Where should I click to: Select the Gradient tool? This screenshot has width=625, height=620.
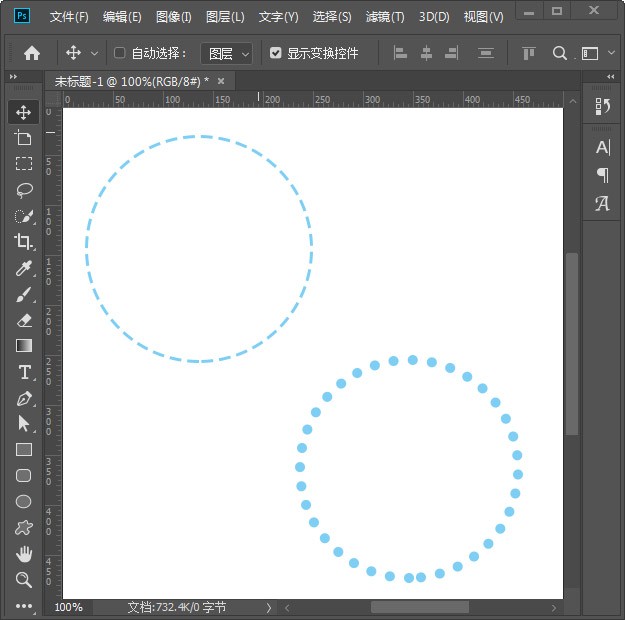point(24,346)
